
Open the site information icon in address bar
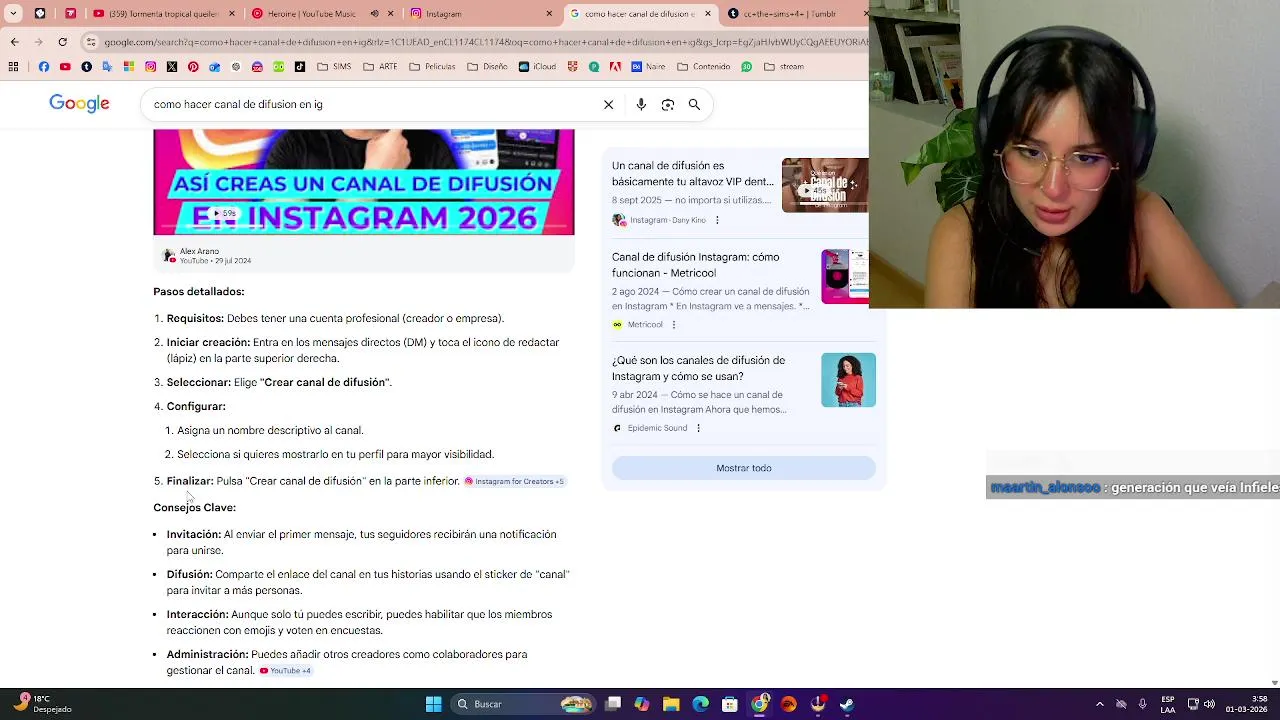point(91,42)
